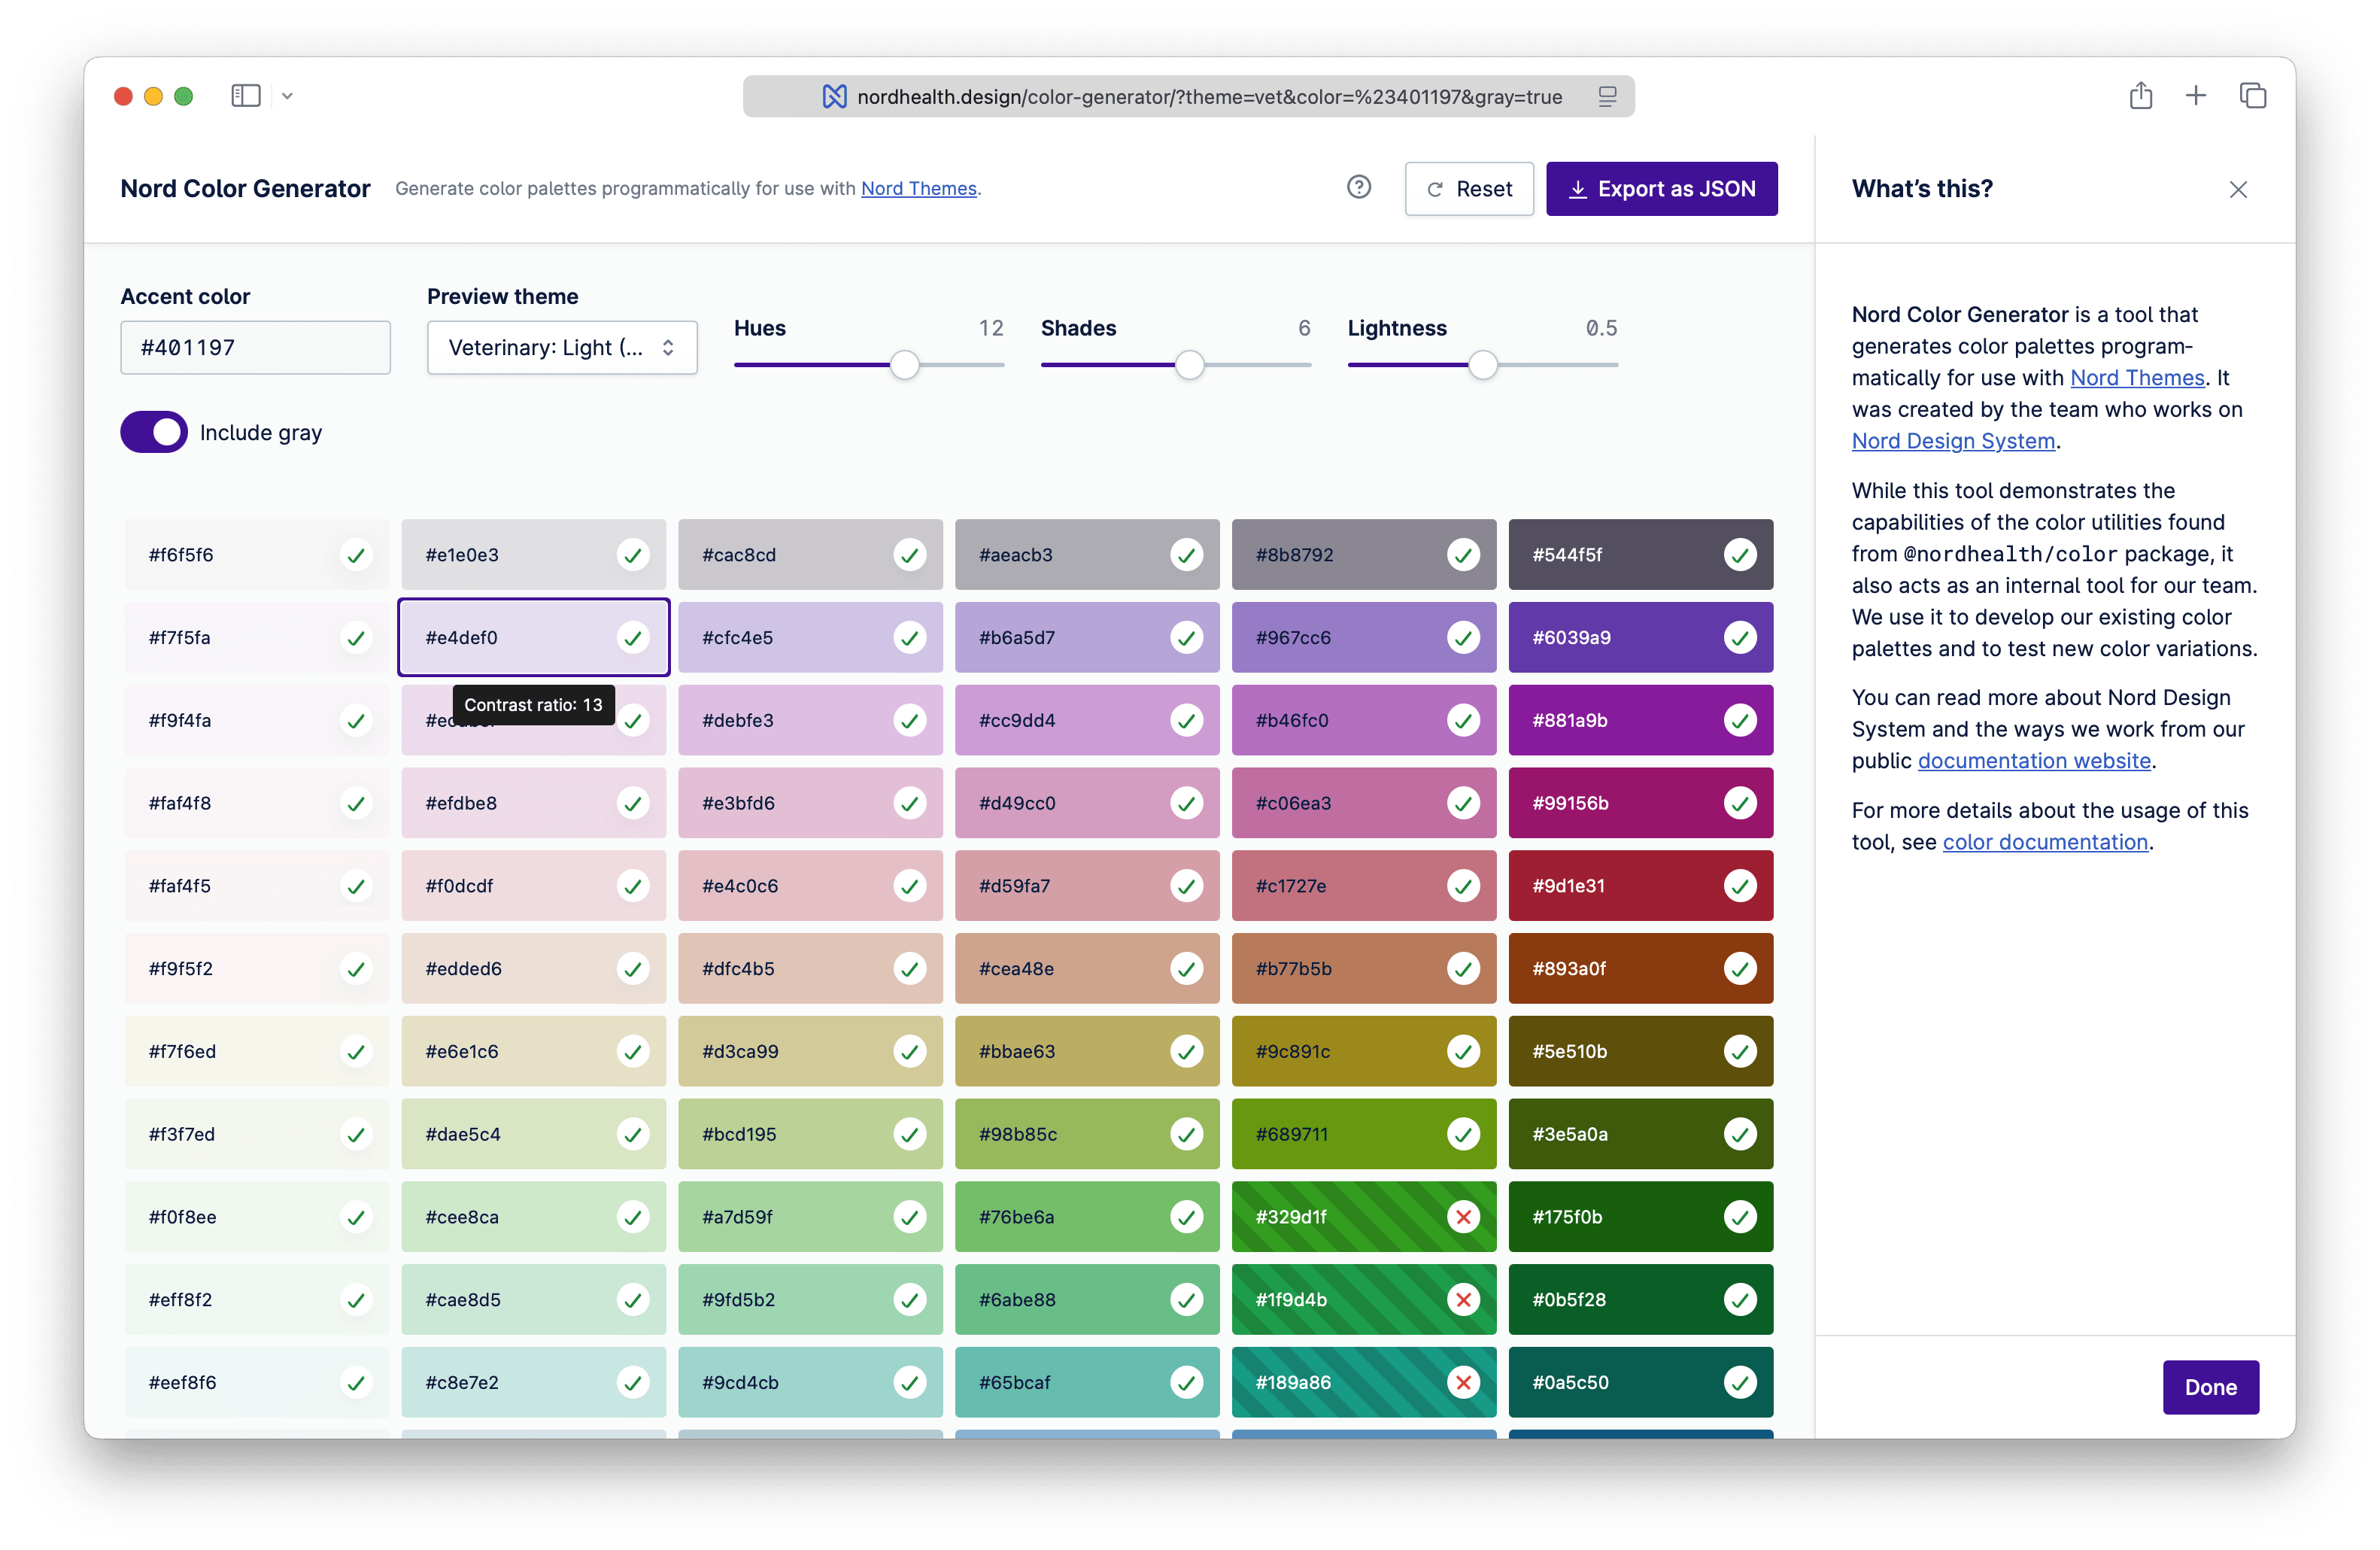
Task: Click the red X icon on #329d1f
Action: 1463,1217
